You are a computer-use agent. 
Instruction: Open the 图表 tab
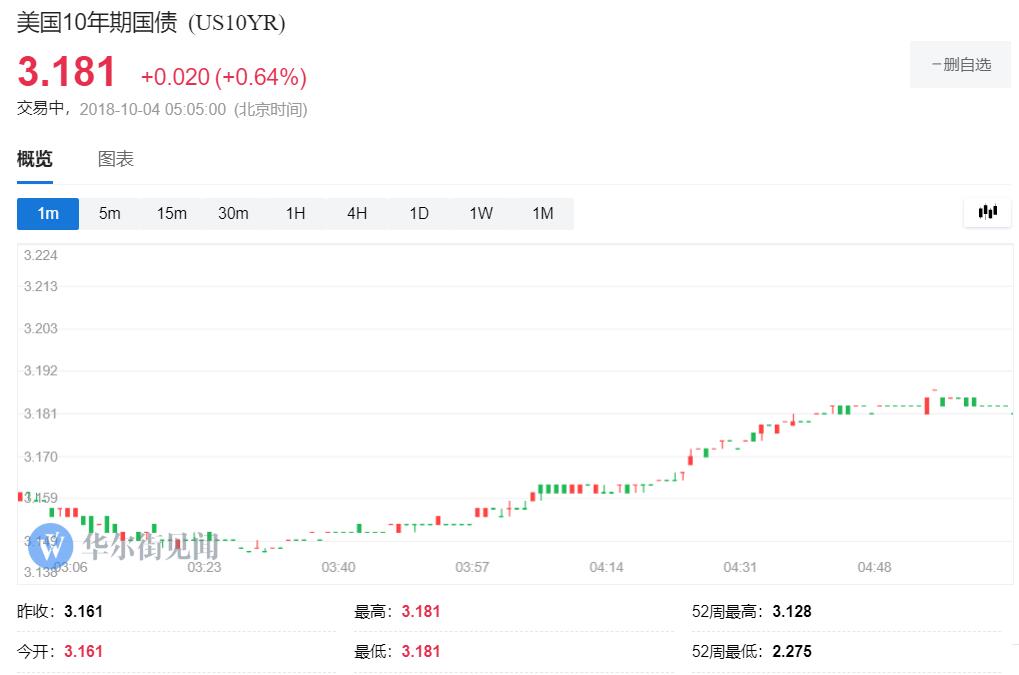click(116, 159)
